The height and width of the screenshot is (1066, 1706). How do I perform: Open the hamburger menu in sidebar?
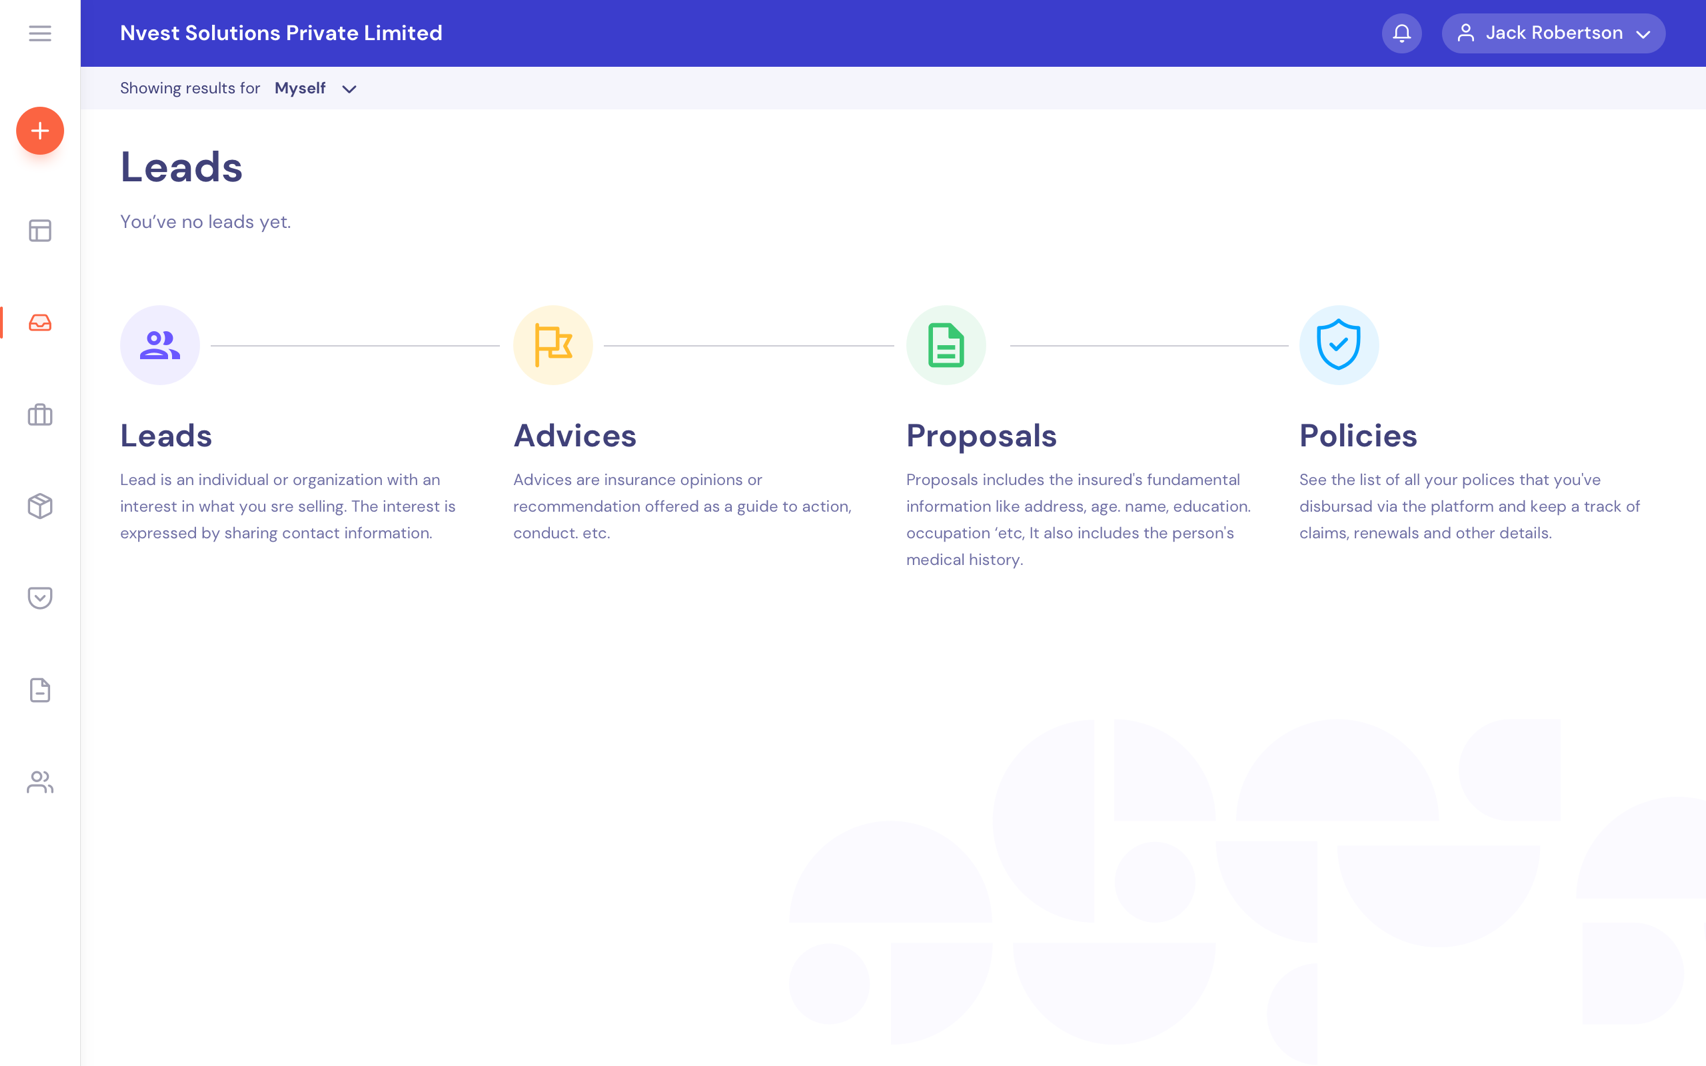(x=40, y=33)
